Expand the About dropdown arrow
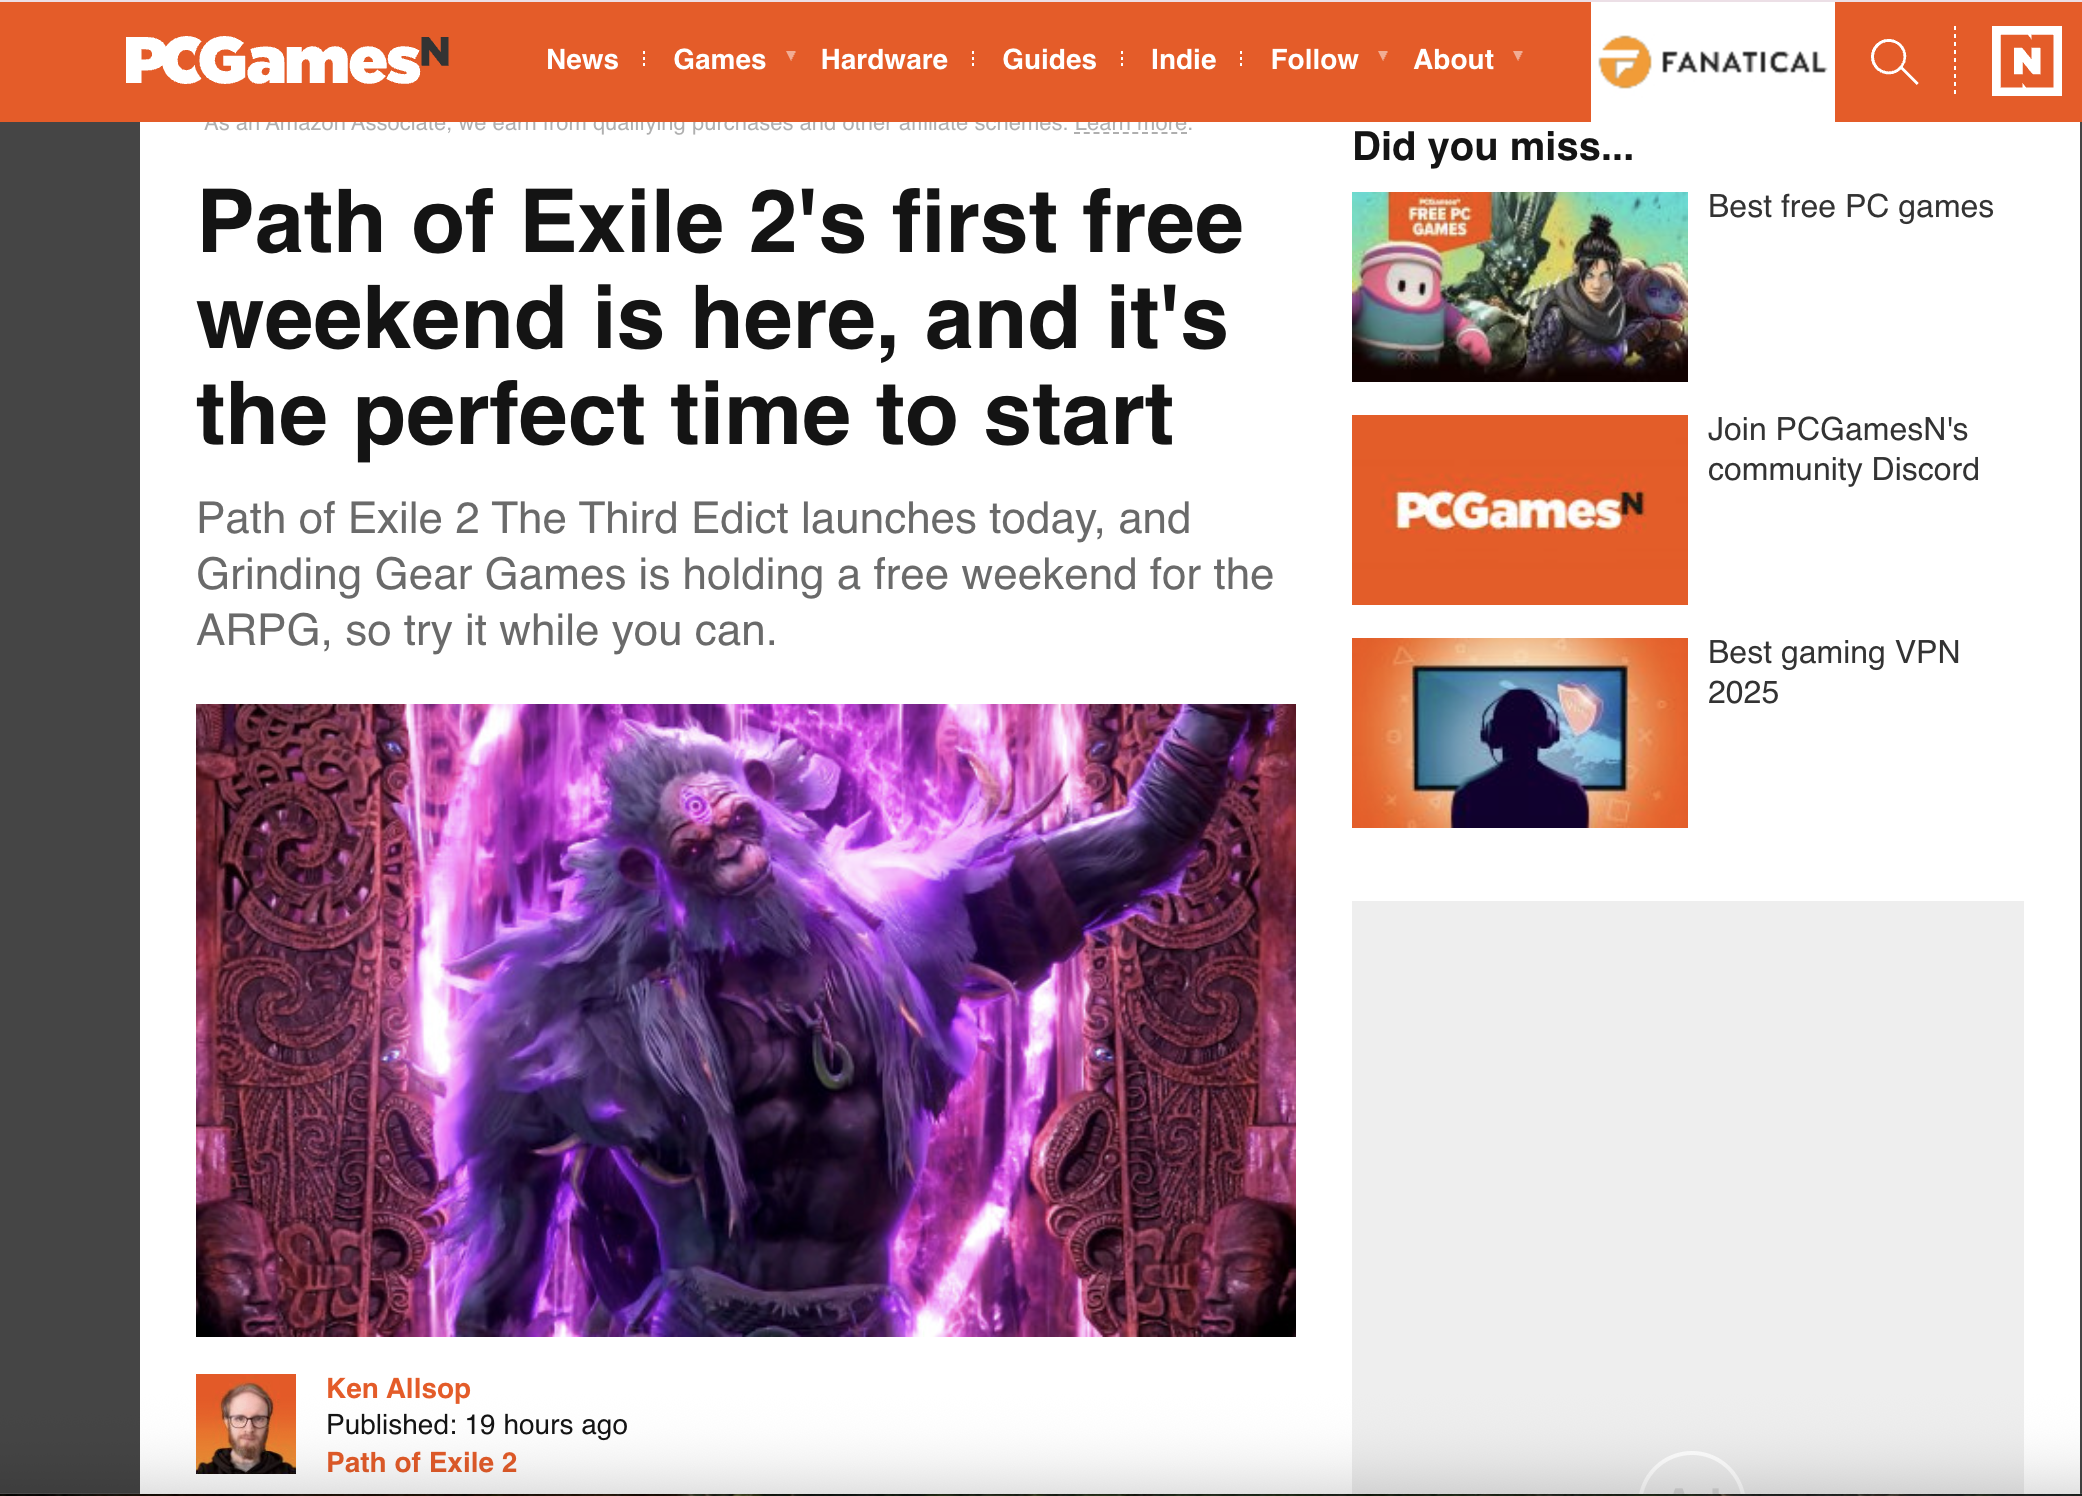Screen dimensions: 2082x1496 coord(1518,56)
